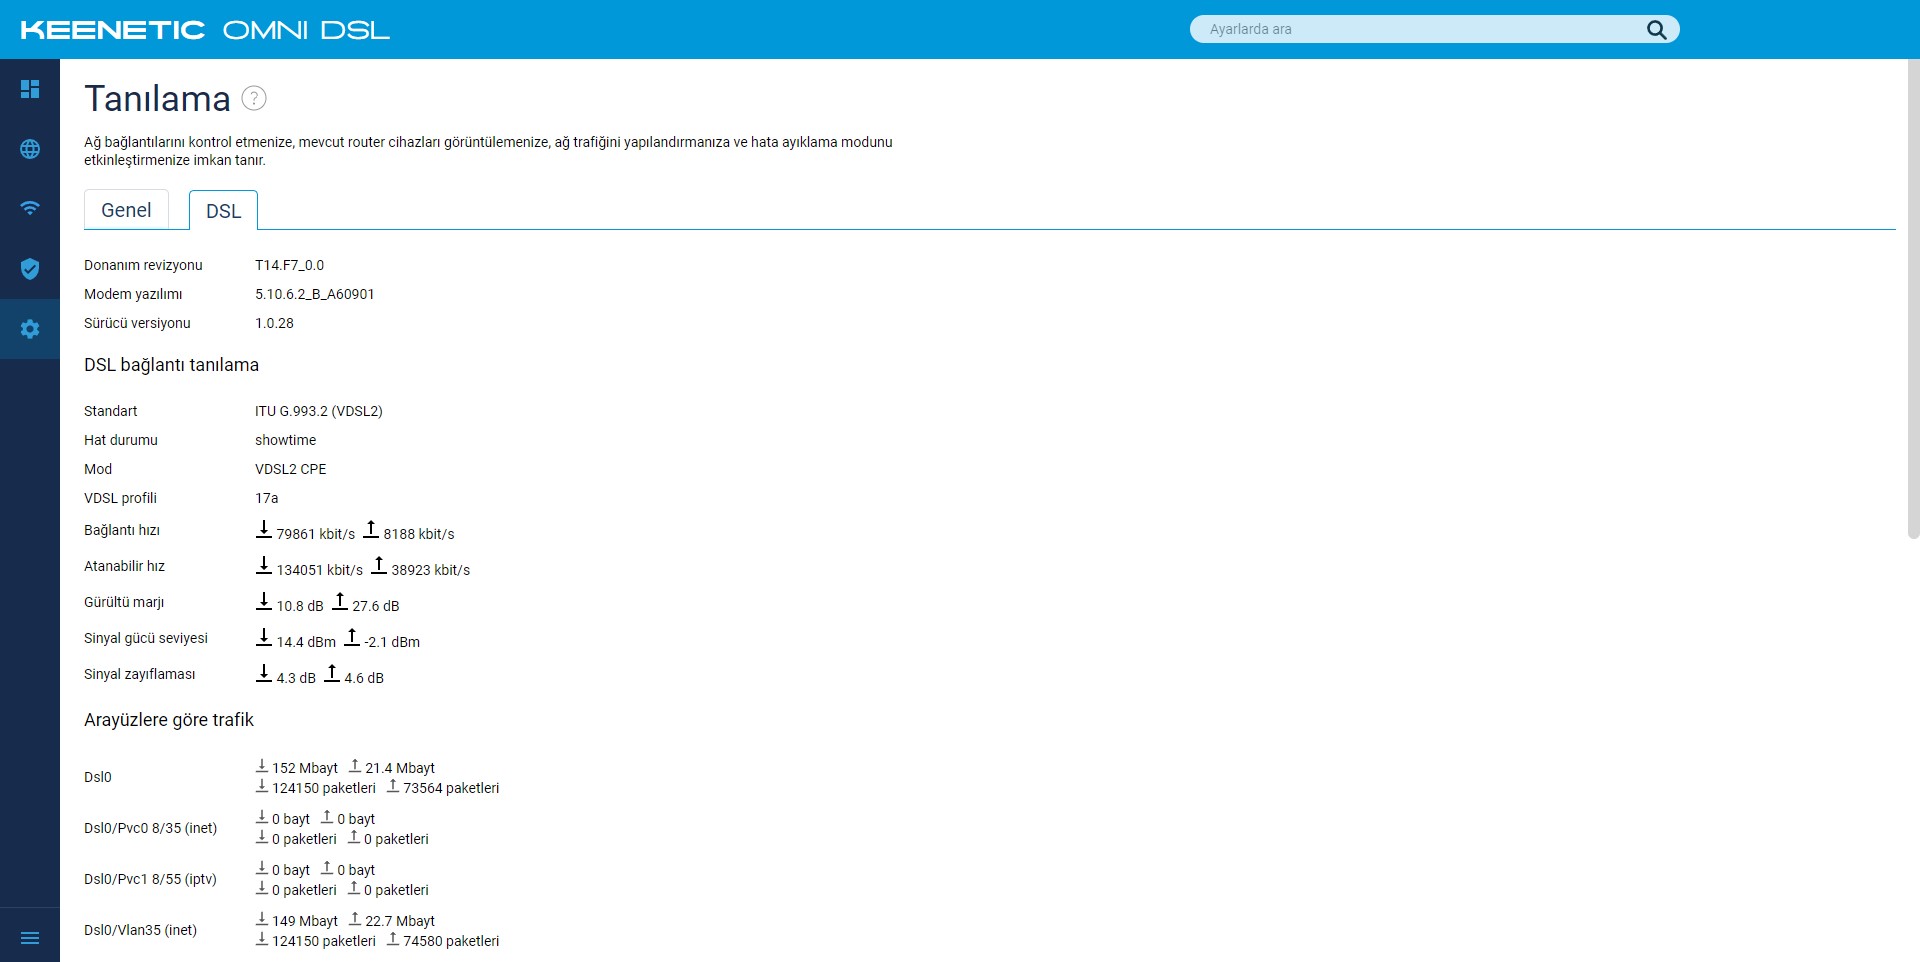The width and height of the screenshot is (1920, 962).
Task: Open the Internet globe icon in sidebar
Action: [30, 149]
